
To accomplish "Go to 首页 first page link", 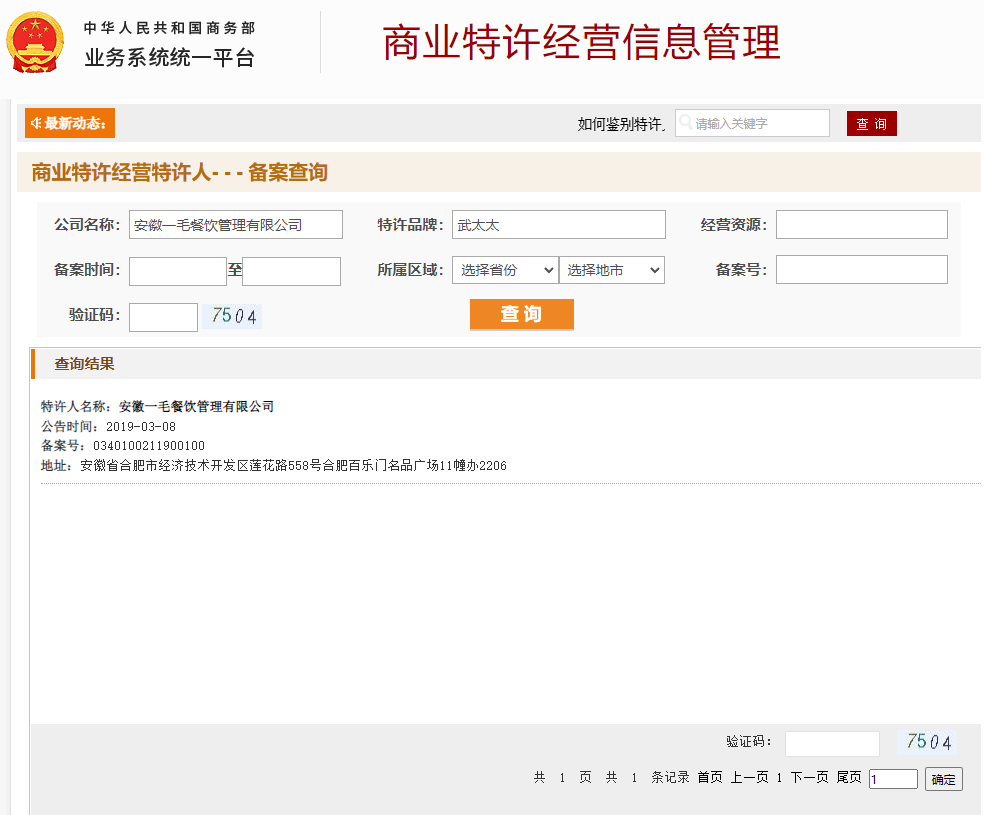I will click(x=709, y=777).
